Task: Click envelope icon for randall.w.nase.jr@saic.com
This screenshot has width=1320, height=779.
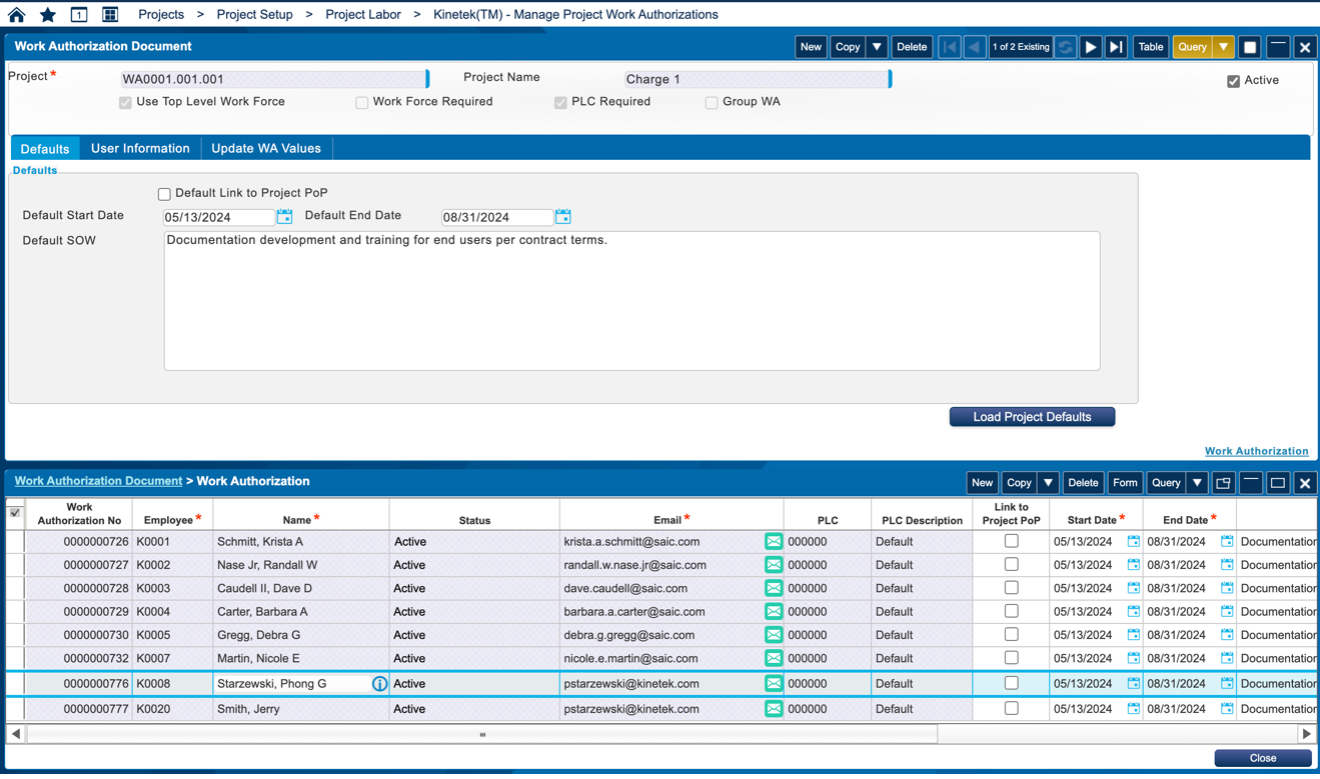Action: pos(773,564)
